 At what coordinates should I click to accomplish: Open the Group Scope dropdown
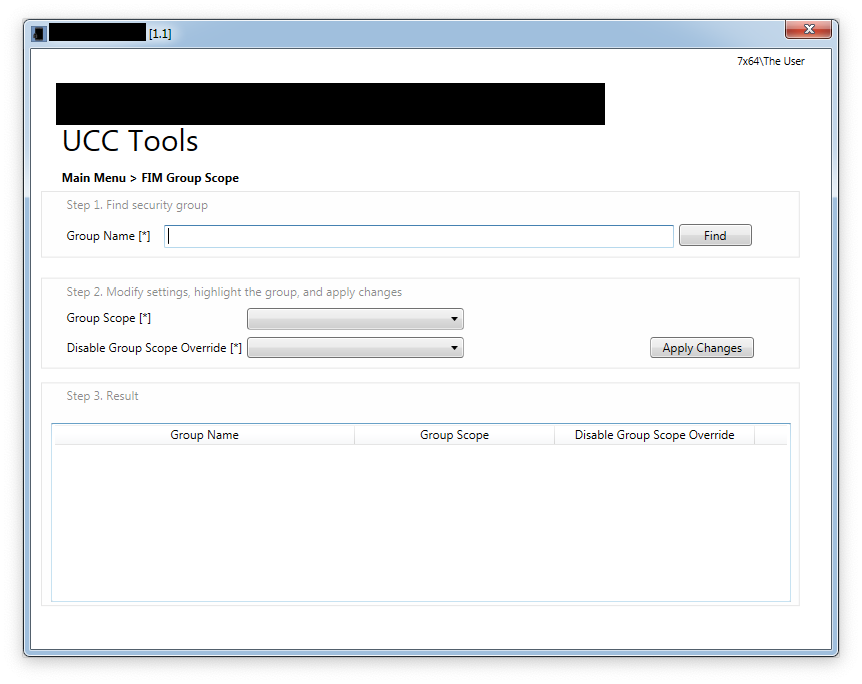coord(355,319)
